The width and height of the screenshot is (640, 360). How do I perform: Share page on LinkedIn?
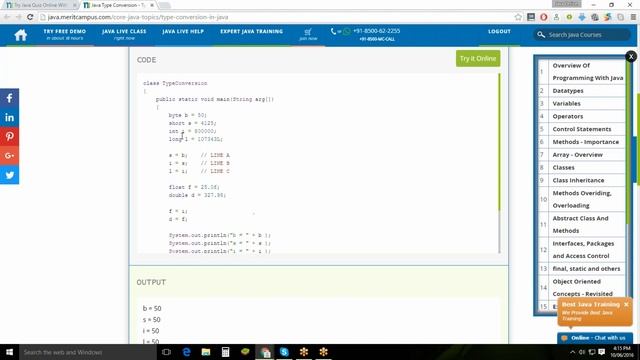coord(9,118)
